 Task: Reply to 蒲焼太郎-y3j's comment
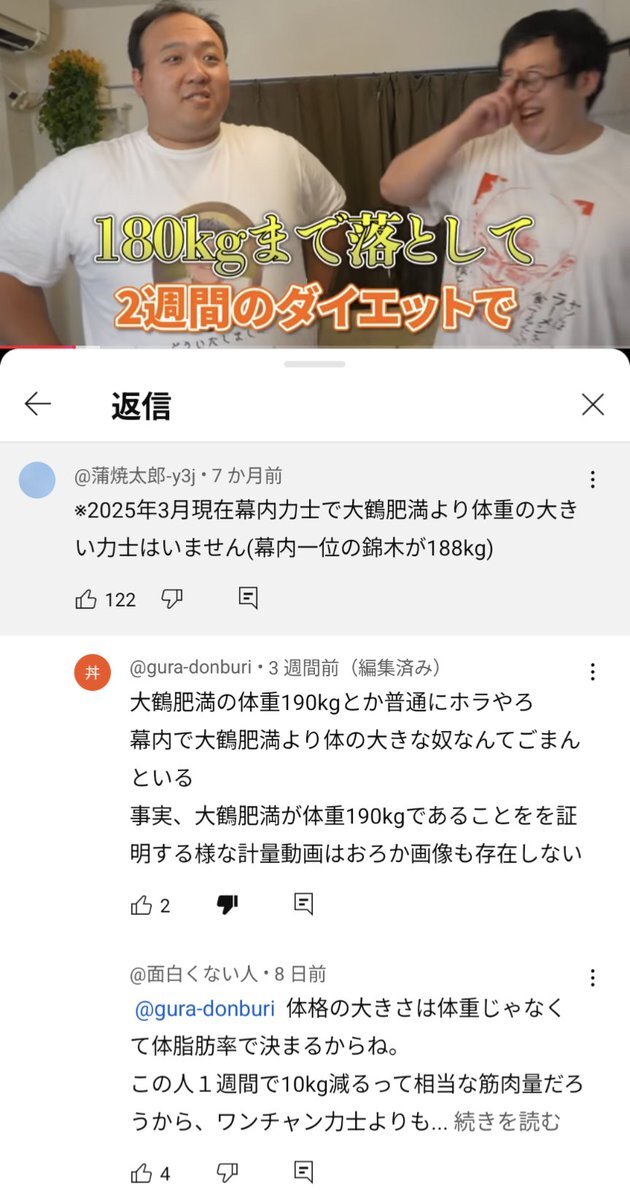click(248, 598)
